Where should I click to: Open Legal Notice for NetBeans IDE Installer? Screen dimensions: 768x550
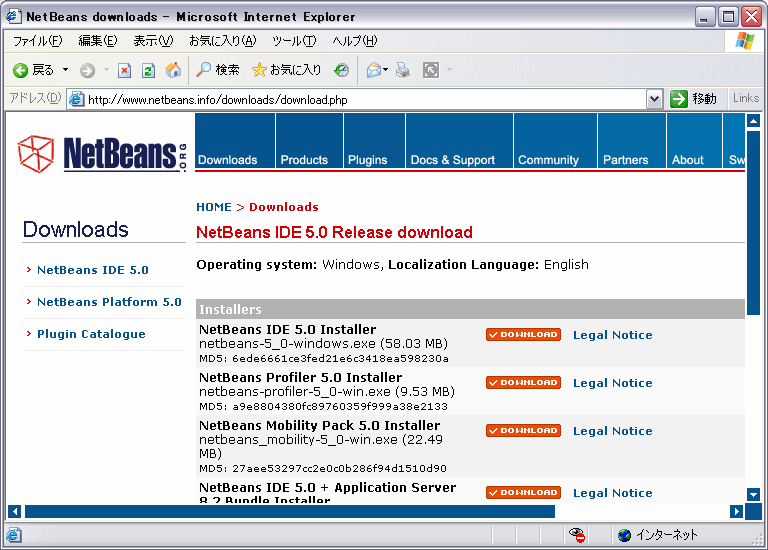pos(613,335)
